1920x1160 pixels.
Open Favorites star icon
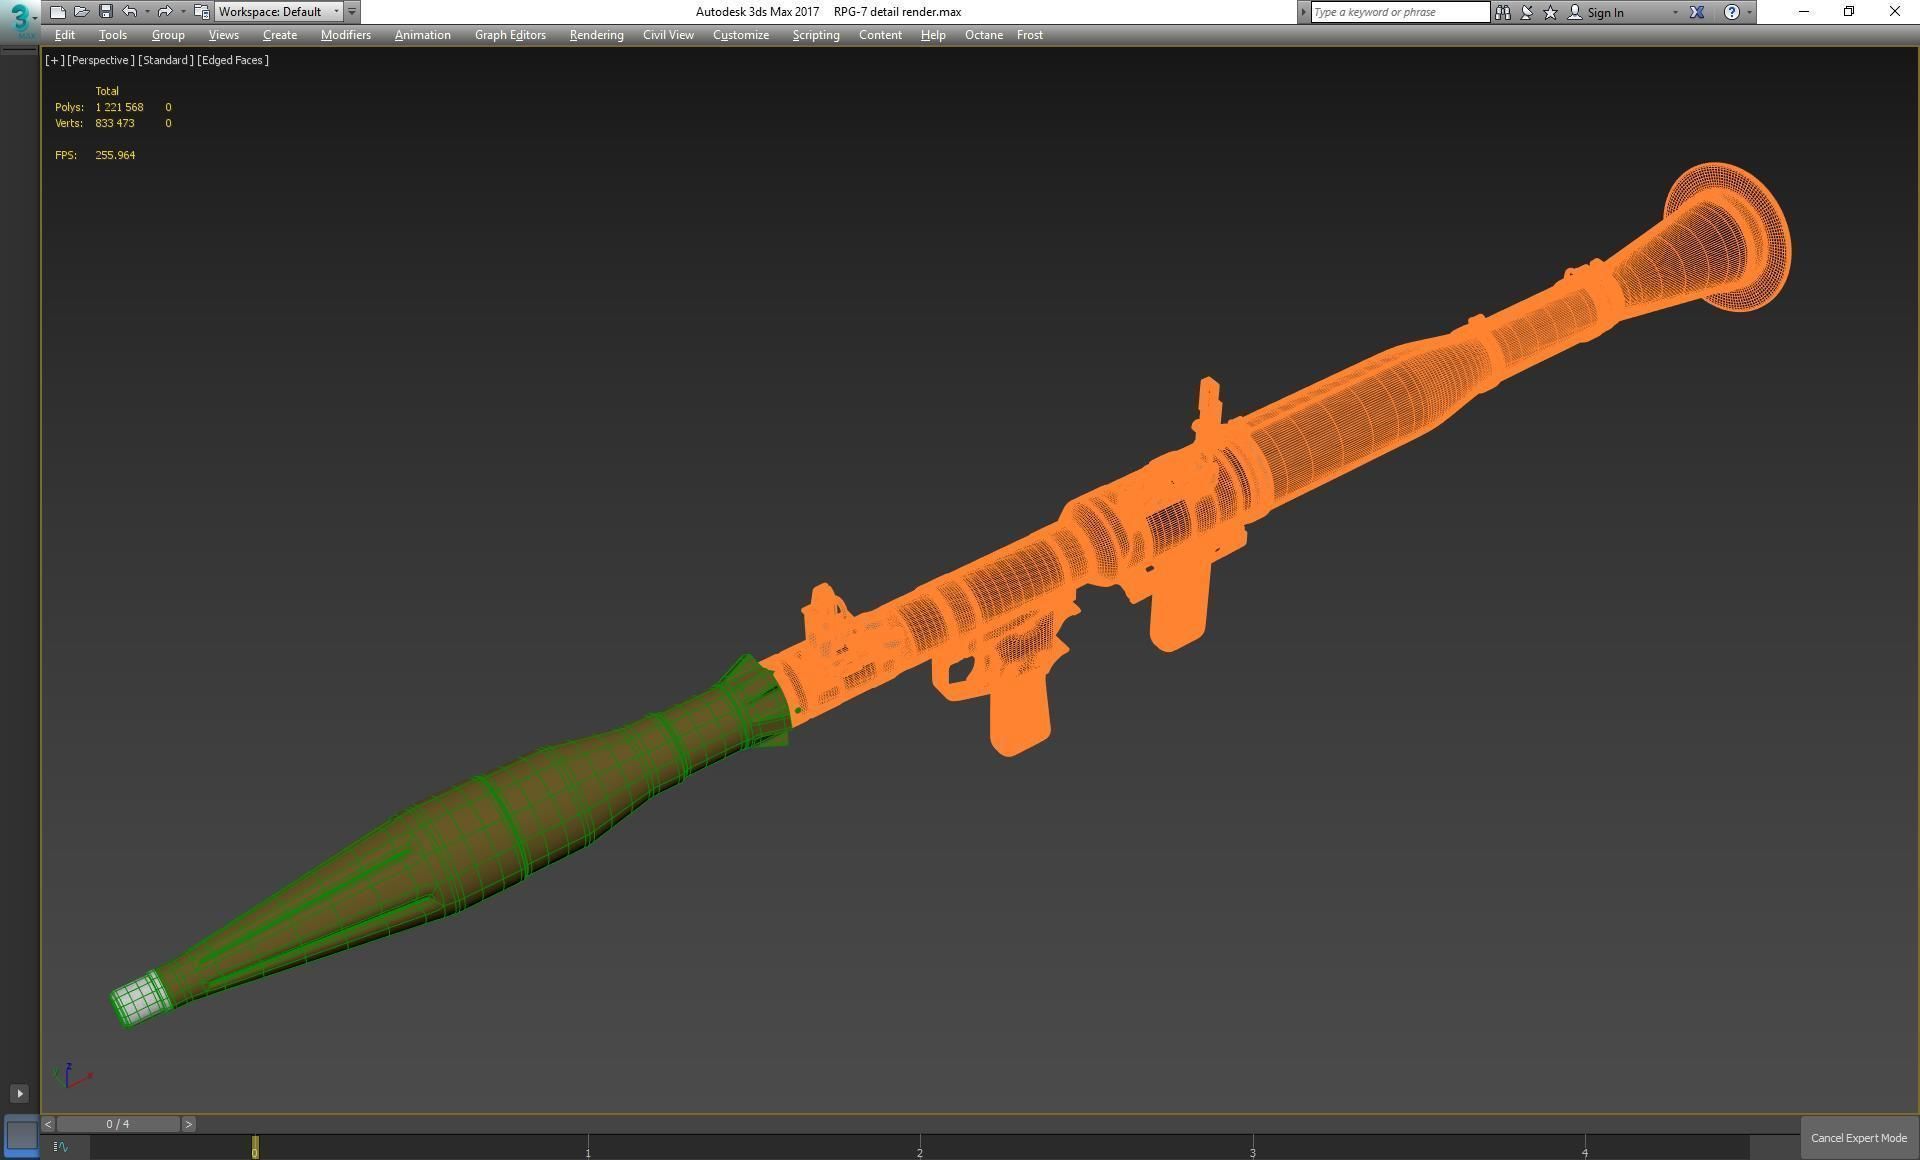coord(1550,12)
